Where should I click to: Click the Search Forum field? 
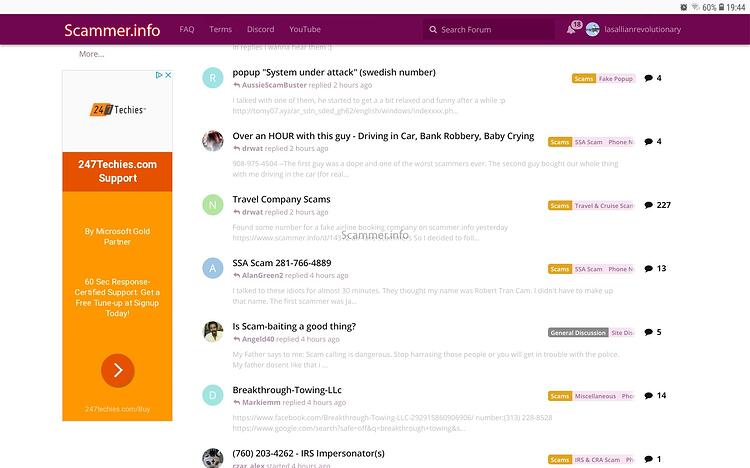point(488,30)
